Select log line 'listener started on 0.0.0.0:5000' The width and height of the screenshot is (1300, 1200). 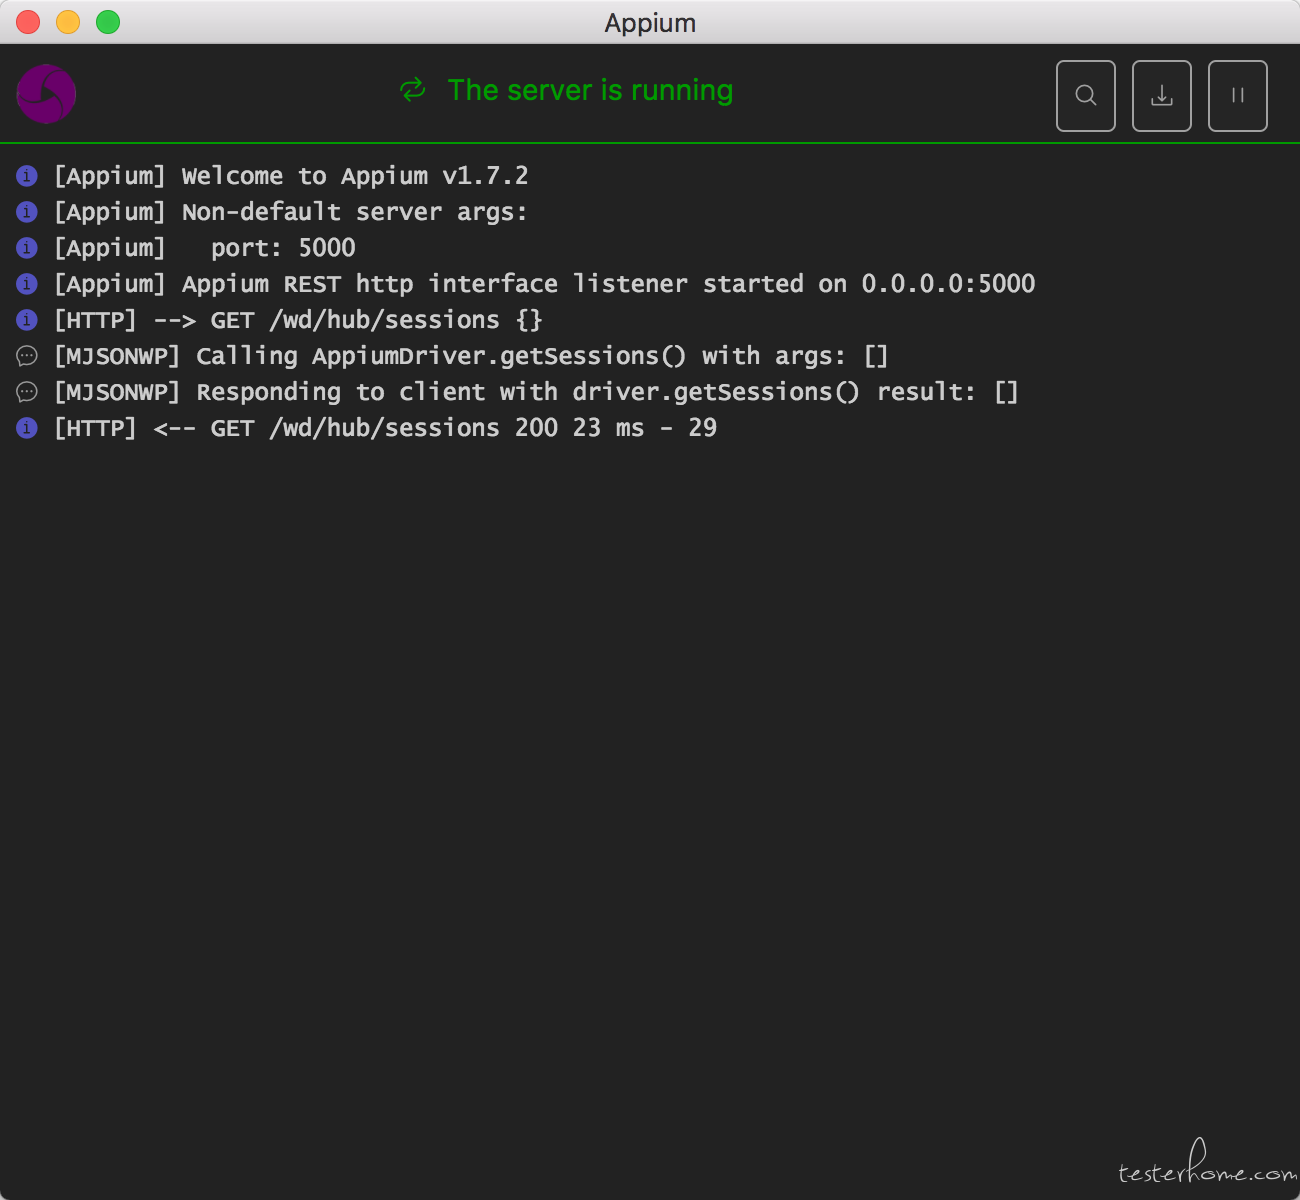click(804, 284)
